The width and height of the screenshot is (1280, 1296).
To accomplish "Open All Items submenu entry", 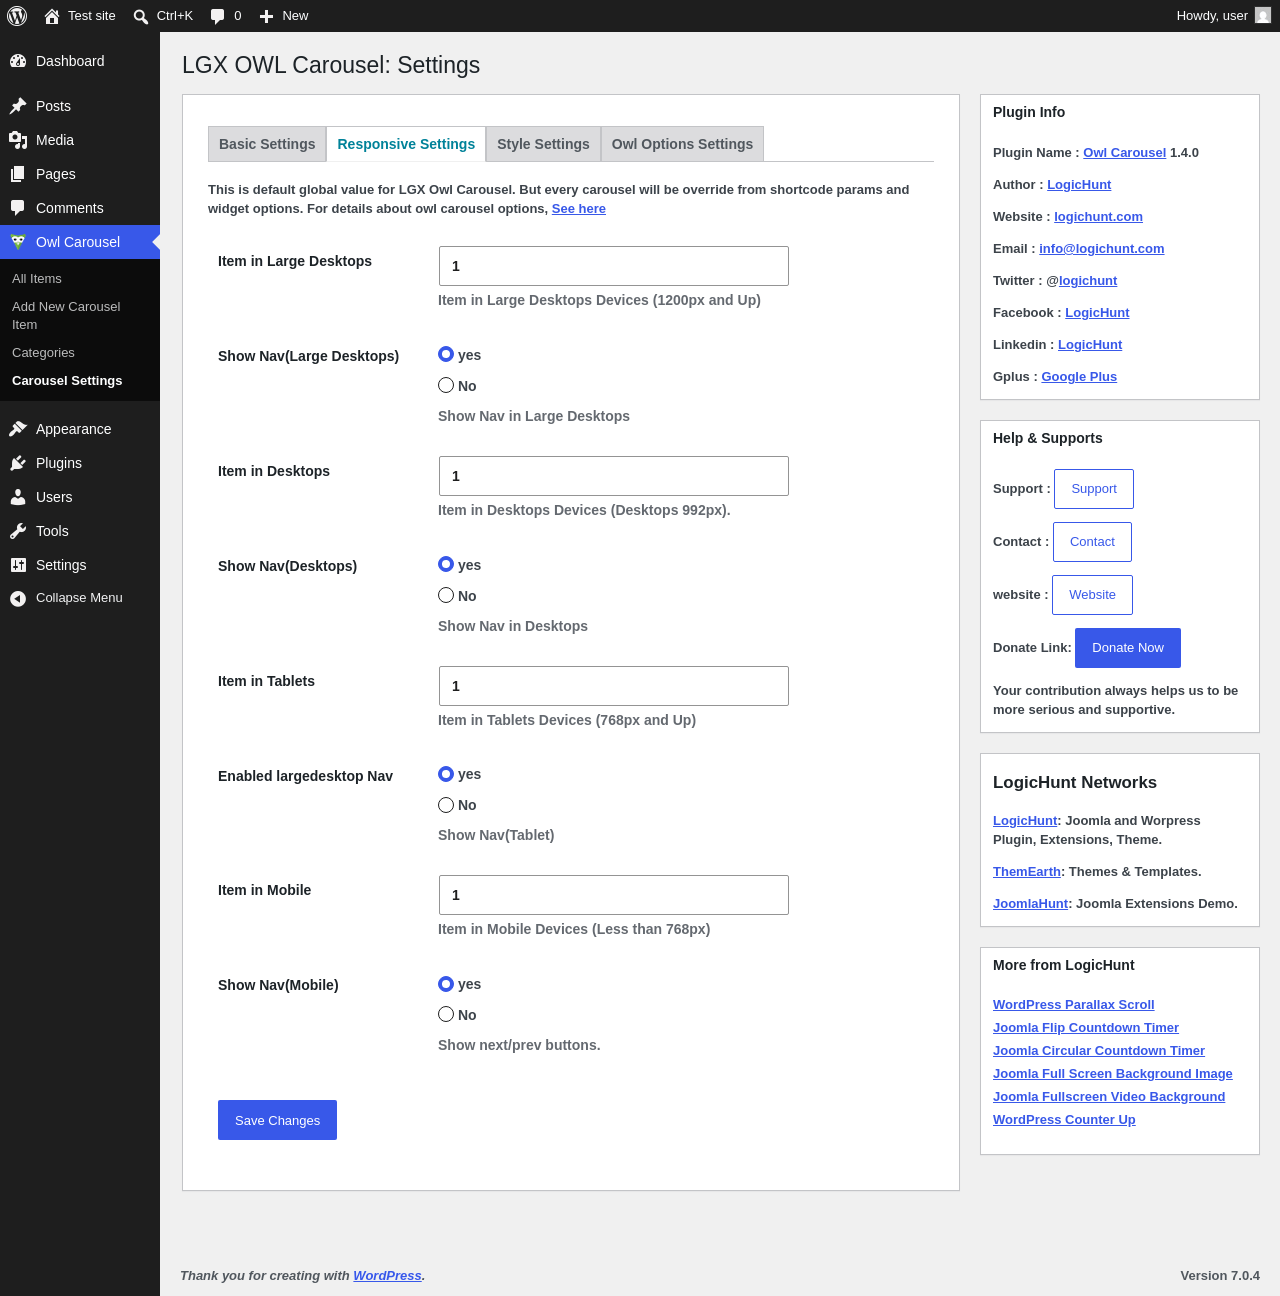I will [x=37, y=279].
